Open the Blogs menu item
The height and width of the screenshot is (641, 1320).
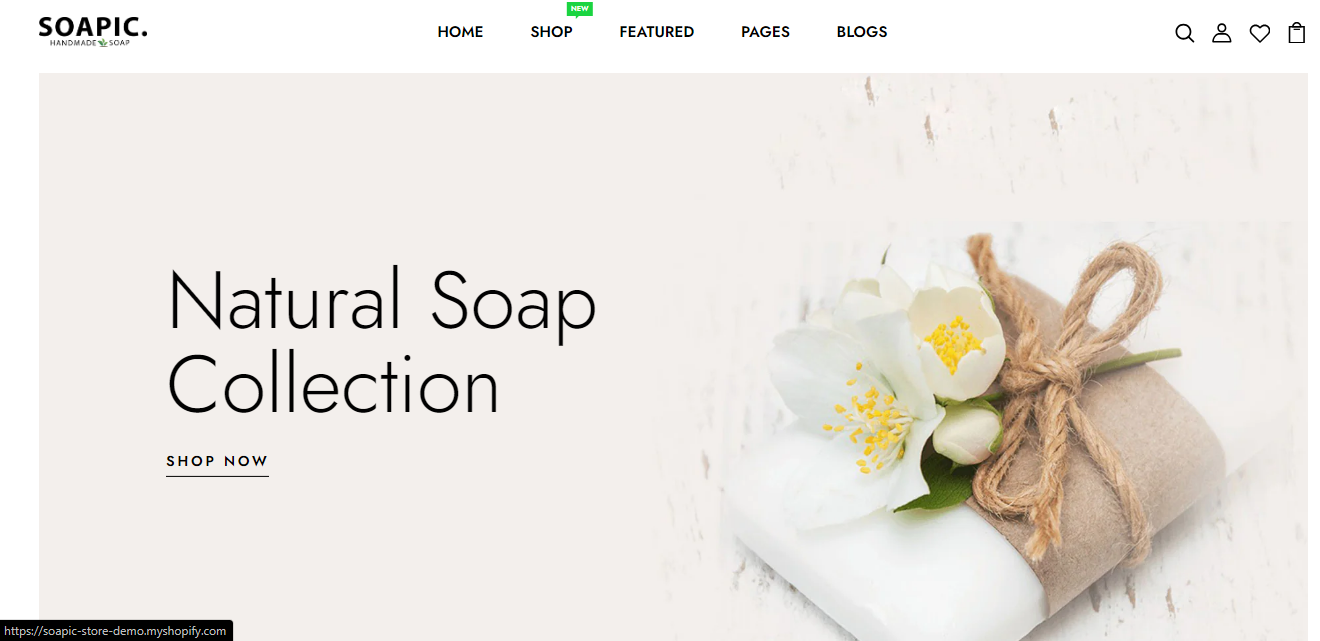[x=862, y=32]
